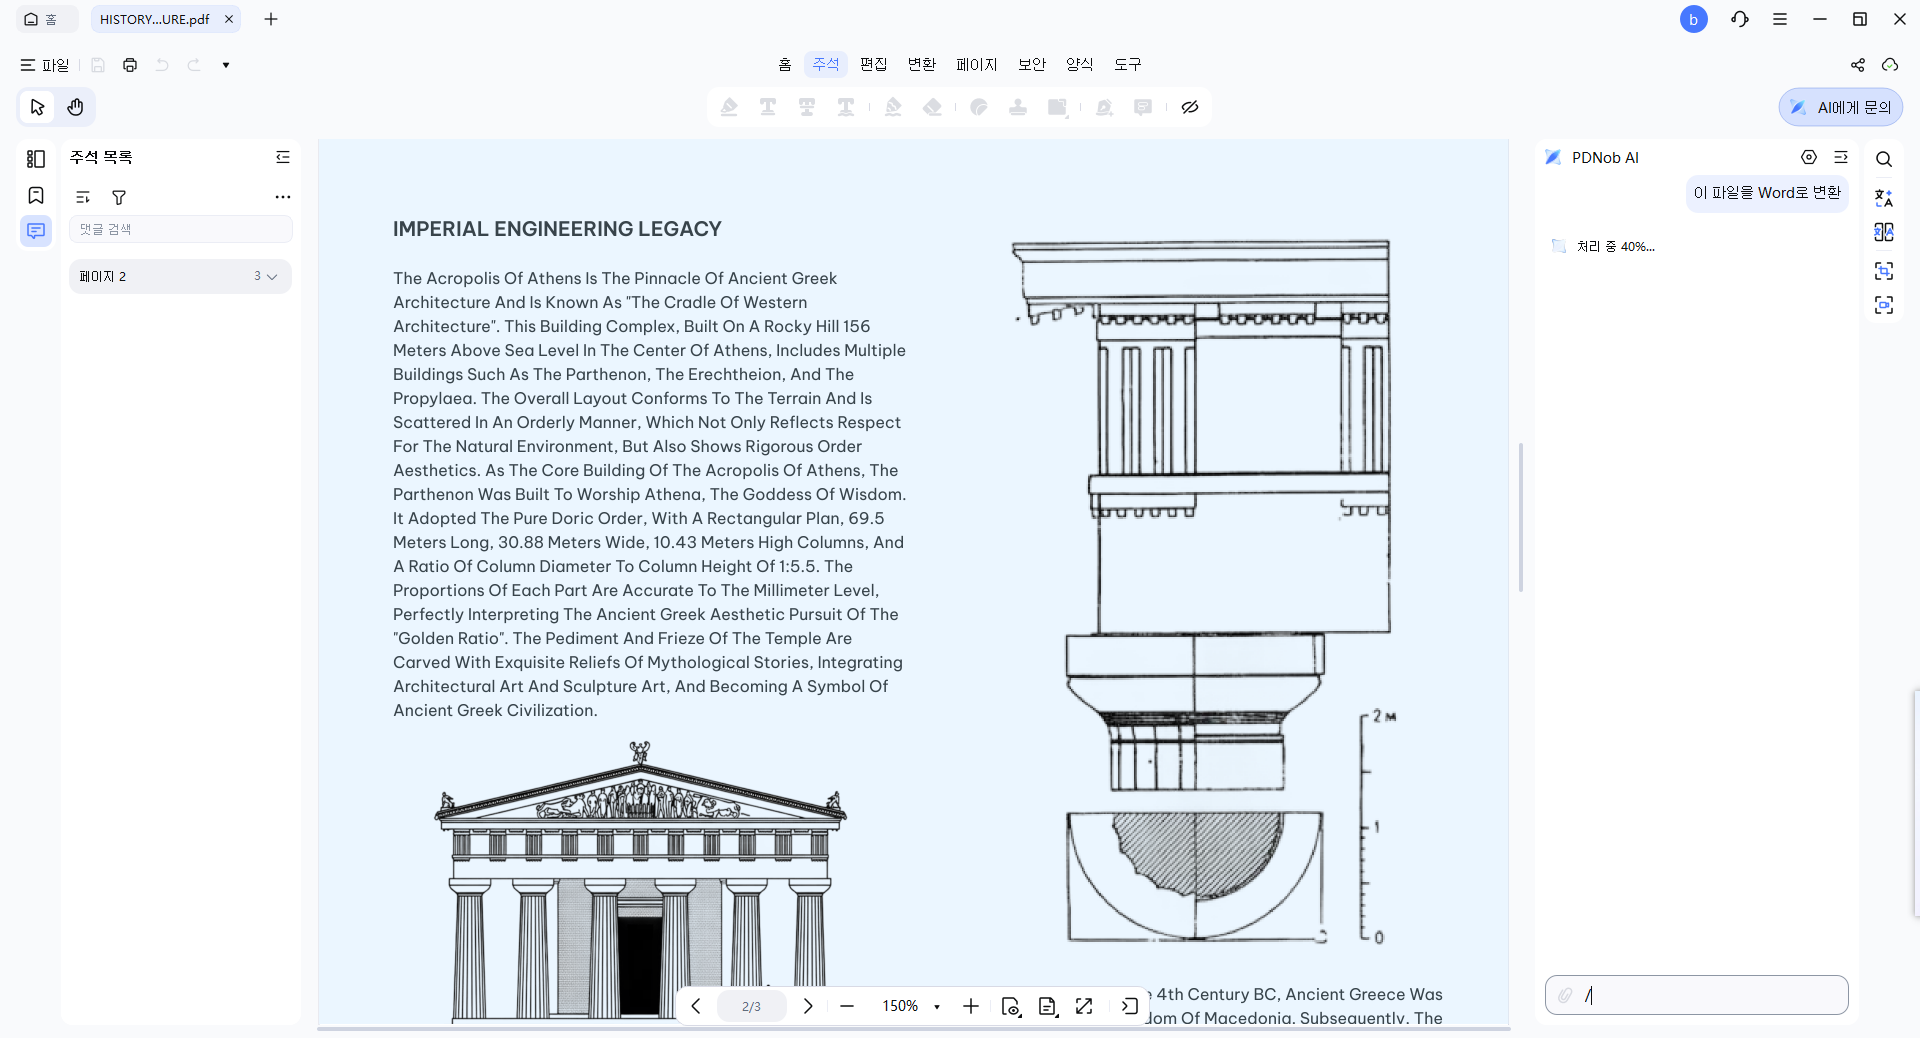Open the quick access toolbar dropdown arrow
The image size is (1920, 1038).
pos(226,65)
